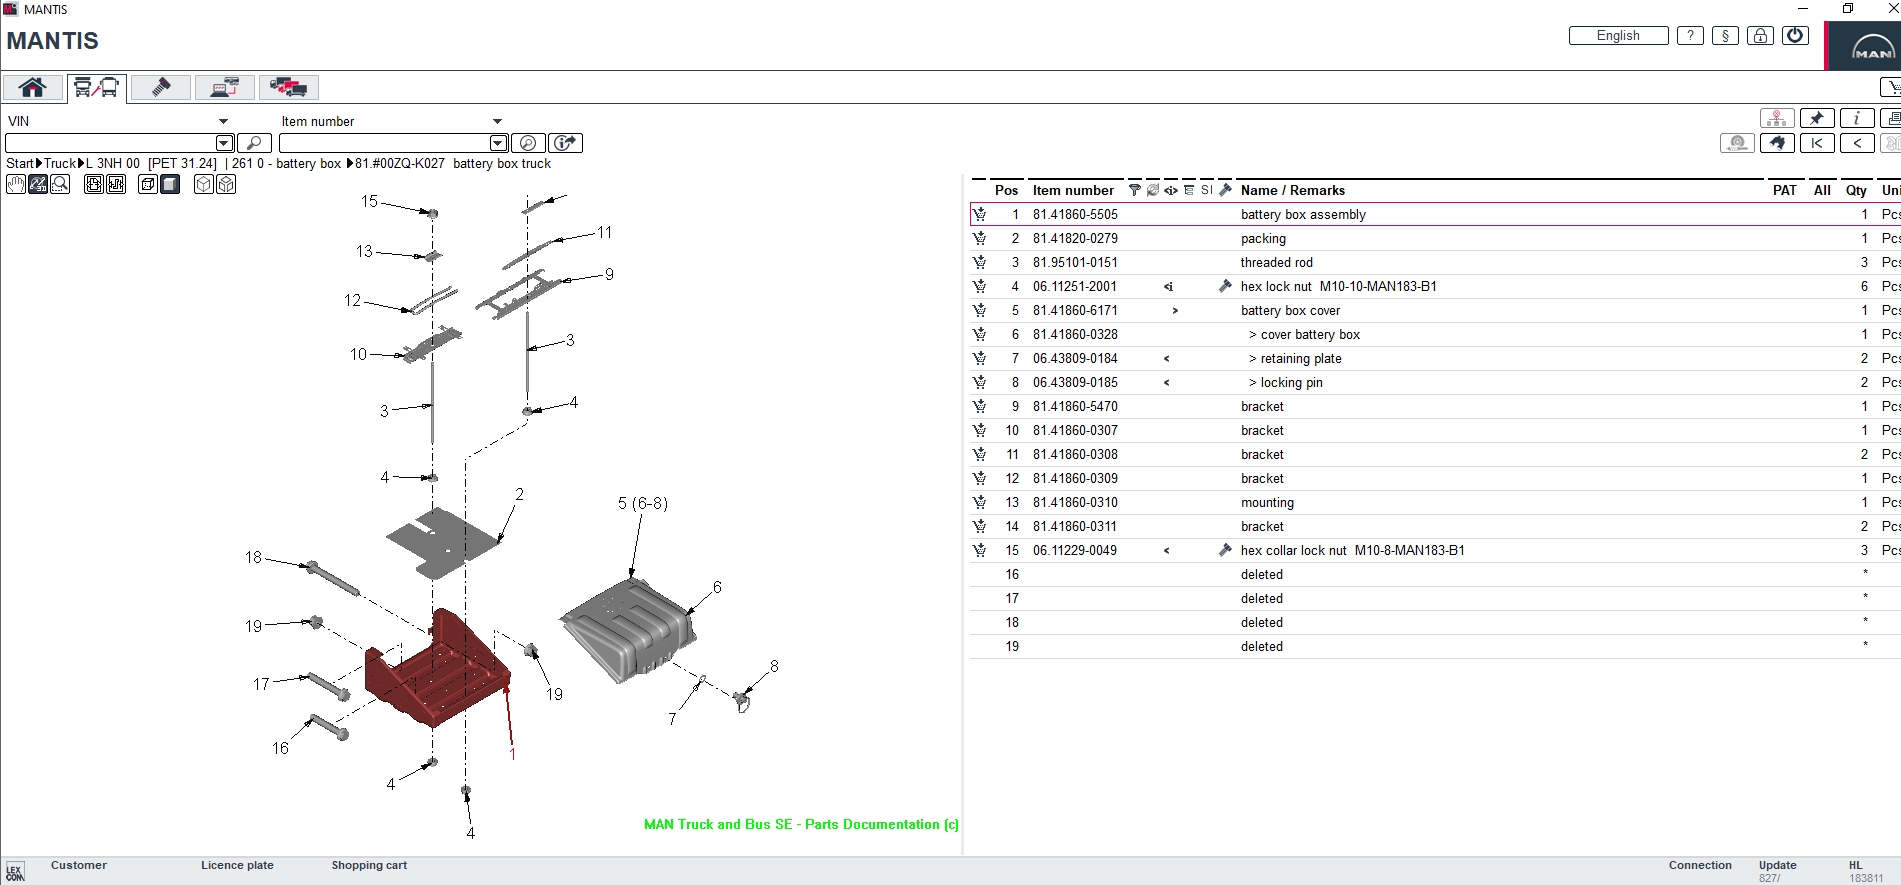1901x885 pixels.
Task: Click the Name / Remarks column header
Action: click(1292, 190)
